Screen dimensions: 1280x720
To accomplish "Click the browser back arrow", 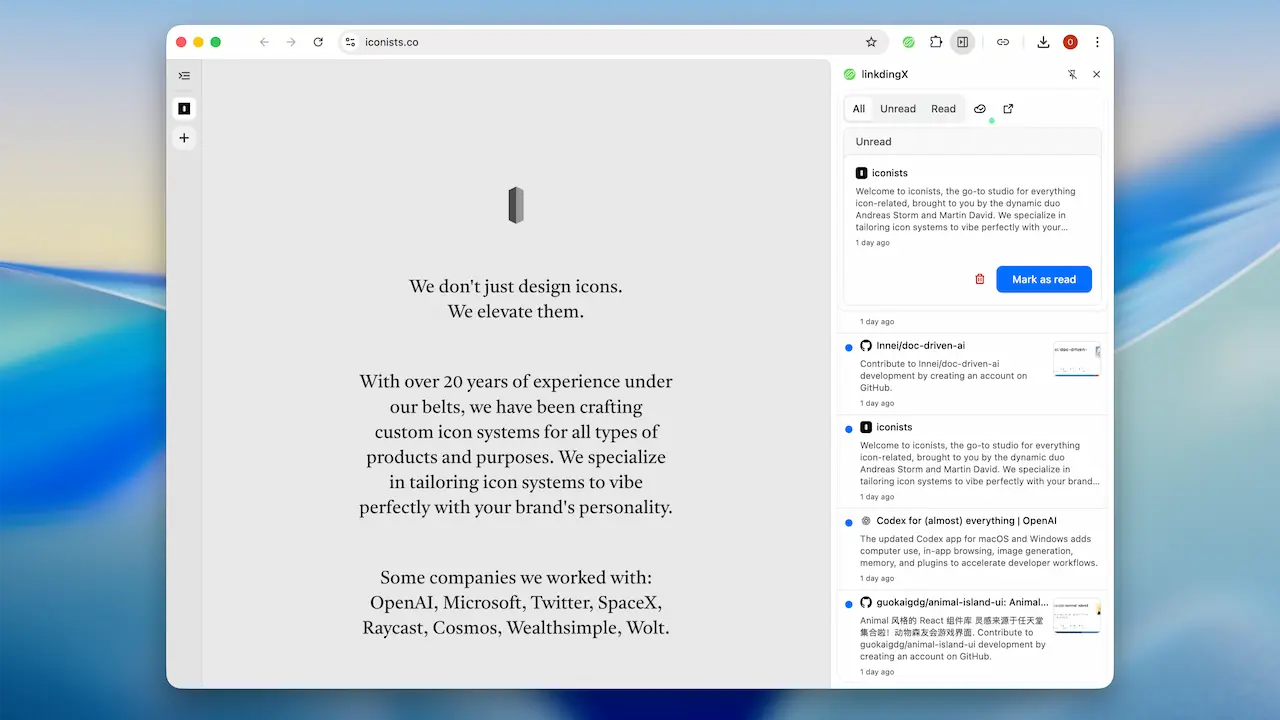I will (x=264, y=42).
